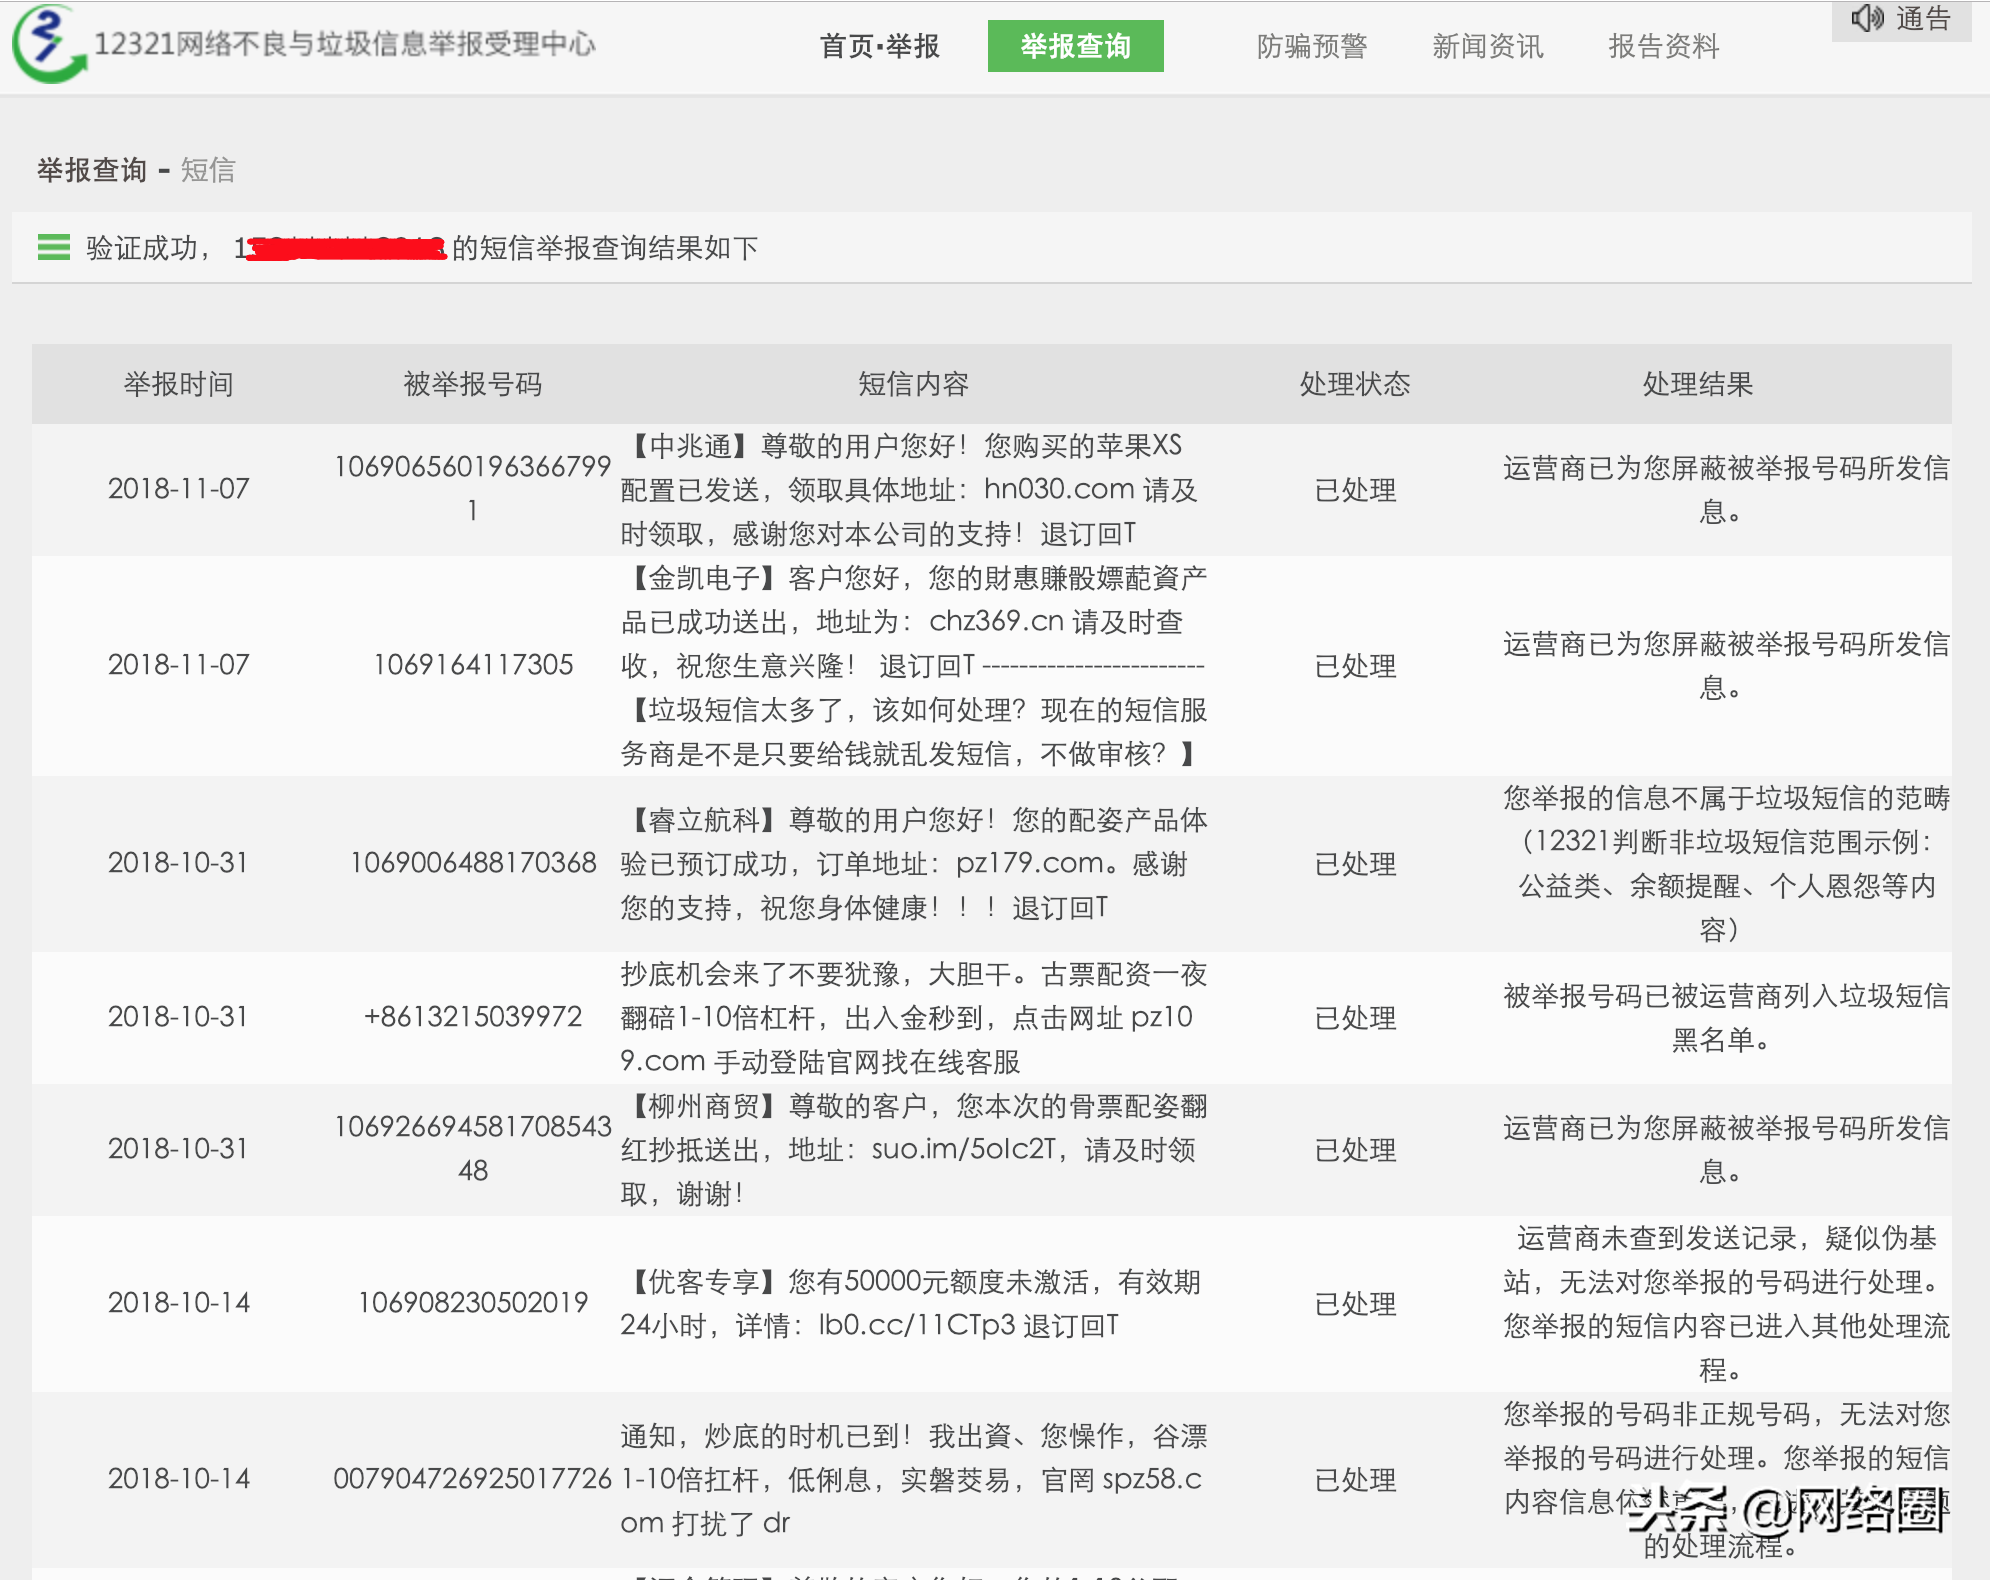Viewport: 1990px width, 1580px height.
Task: Select the 中兆通 report row from 2018-11-07
Action: (911, 490)
